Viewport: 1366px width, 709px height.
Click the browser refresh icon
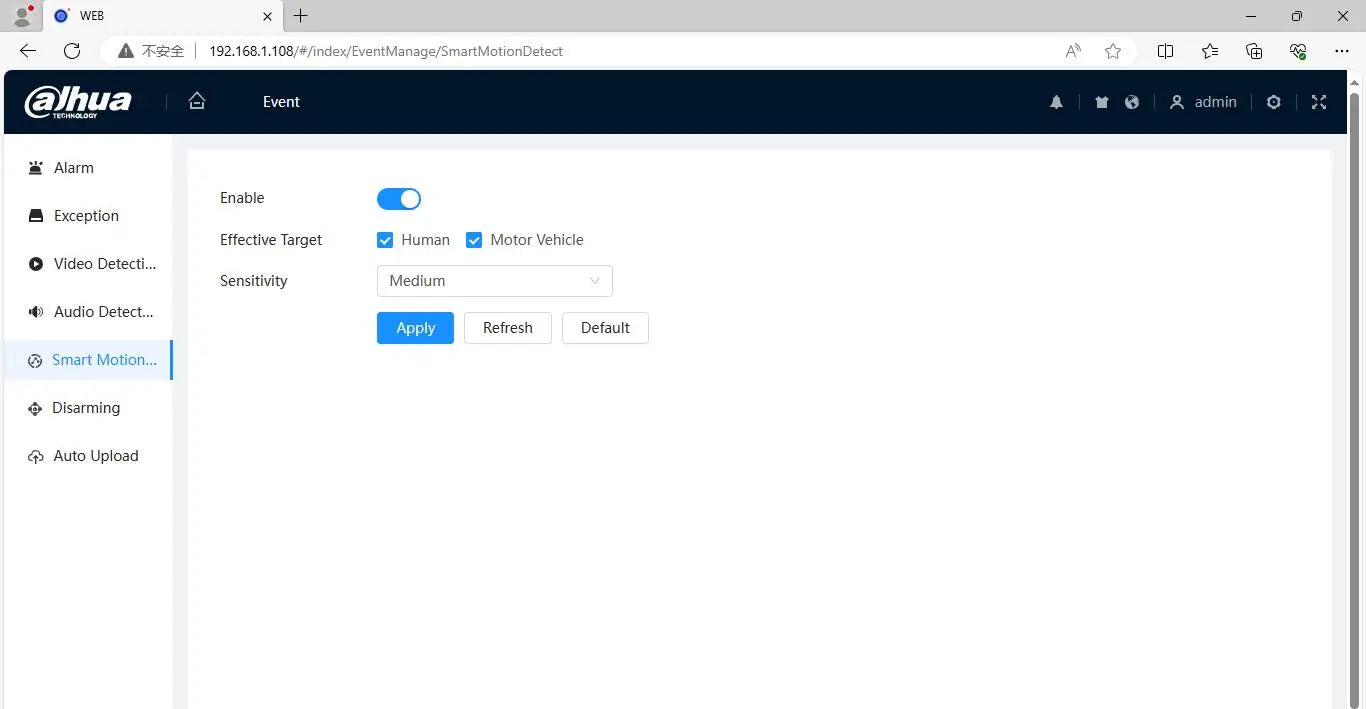(72, 51)
